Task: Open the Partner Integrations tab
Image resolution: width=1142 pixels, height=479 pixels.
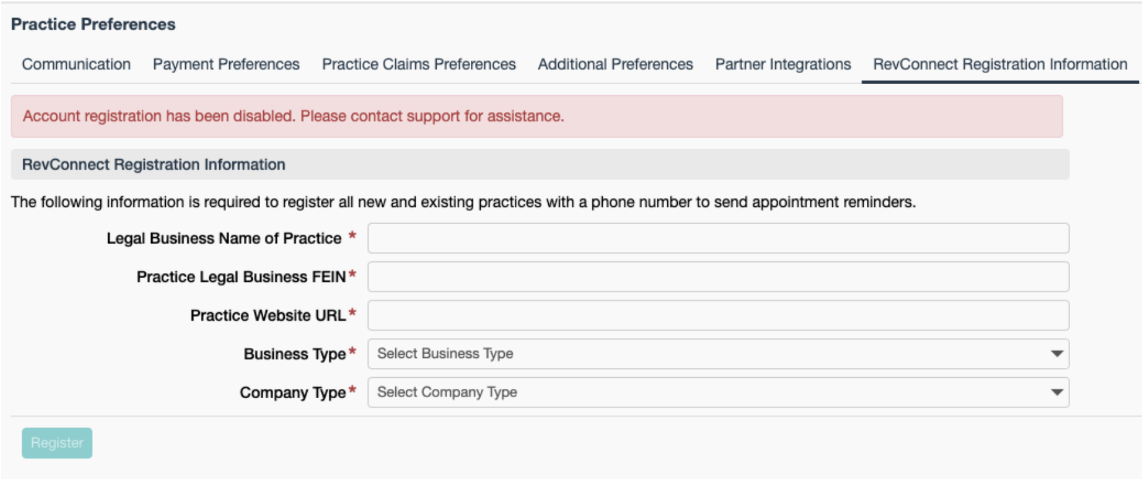Action: (783, 64)
